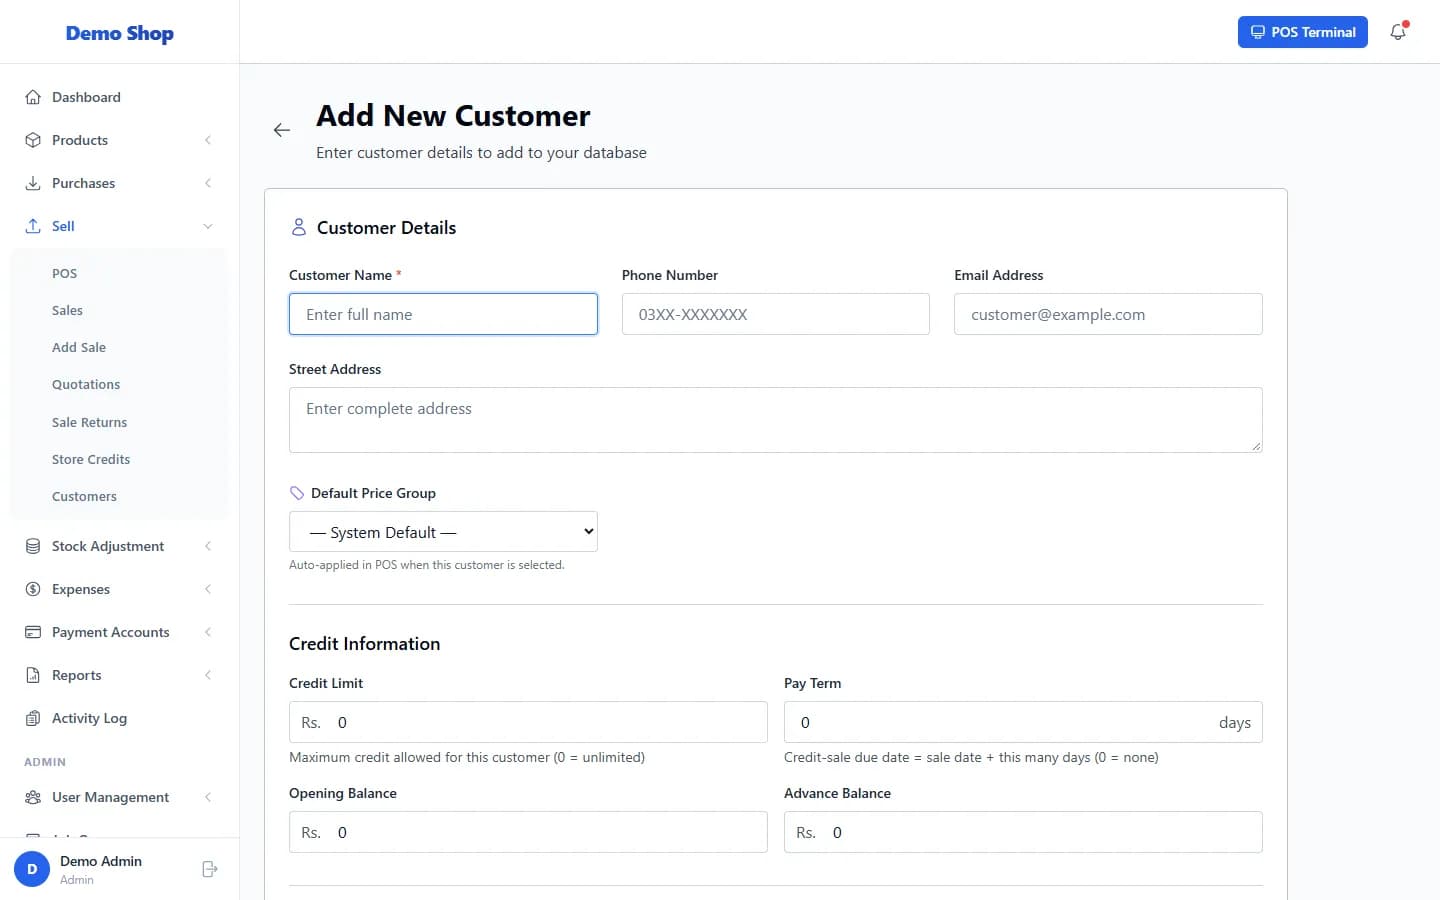Viewport: 1440px width, 900px height.
Task: Click the Pay Term days input
Action: pos(1023,722)
